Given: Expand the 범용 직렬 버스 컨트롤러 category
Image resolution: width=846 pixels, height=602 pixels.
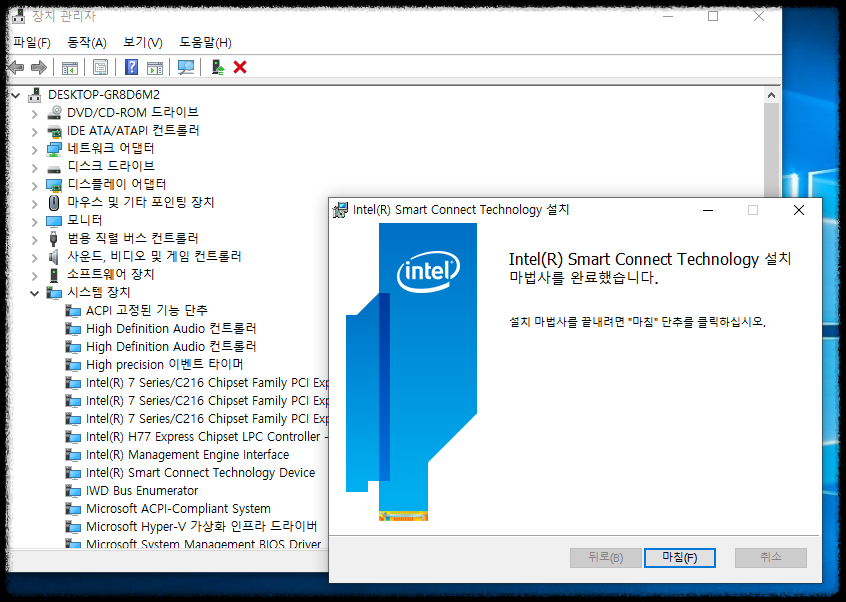Looking at the screenshot, I should tap(35, 240).
